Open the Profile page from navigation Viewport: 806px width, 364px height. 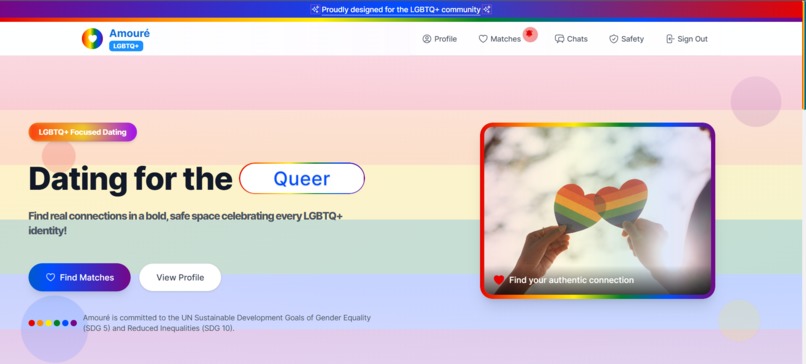pos(439,39)
